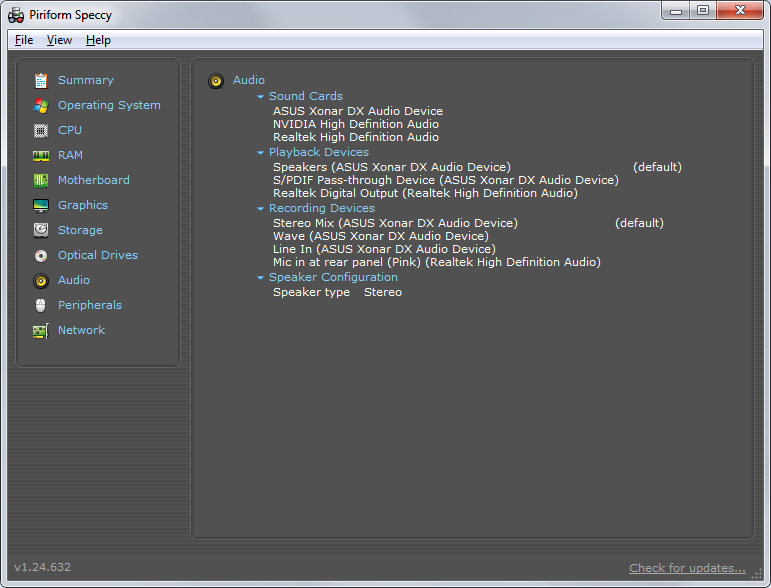Show the CPU section
This screenshot has width=771, height=588.
(x=70, y=130)
